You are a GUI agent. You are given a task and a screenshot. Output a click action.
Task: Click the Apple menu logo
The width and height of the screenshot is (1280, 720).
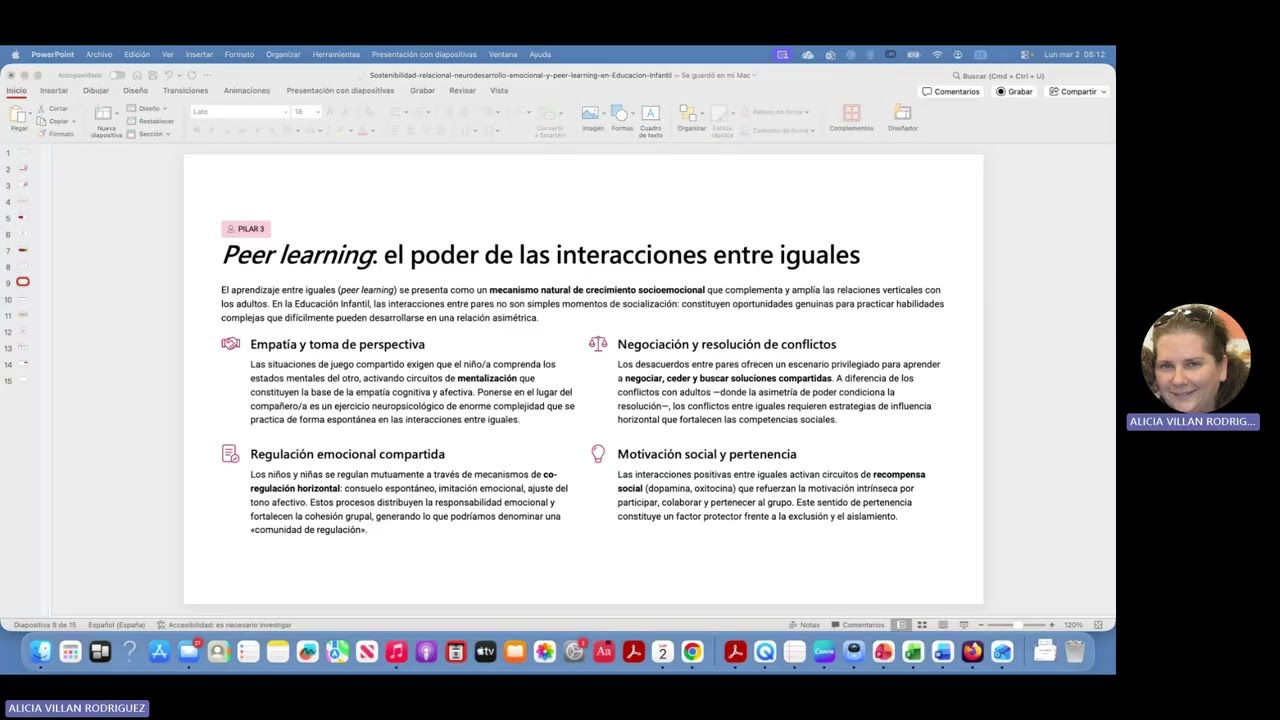click(15, 54)
